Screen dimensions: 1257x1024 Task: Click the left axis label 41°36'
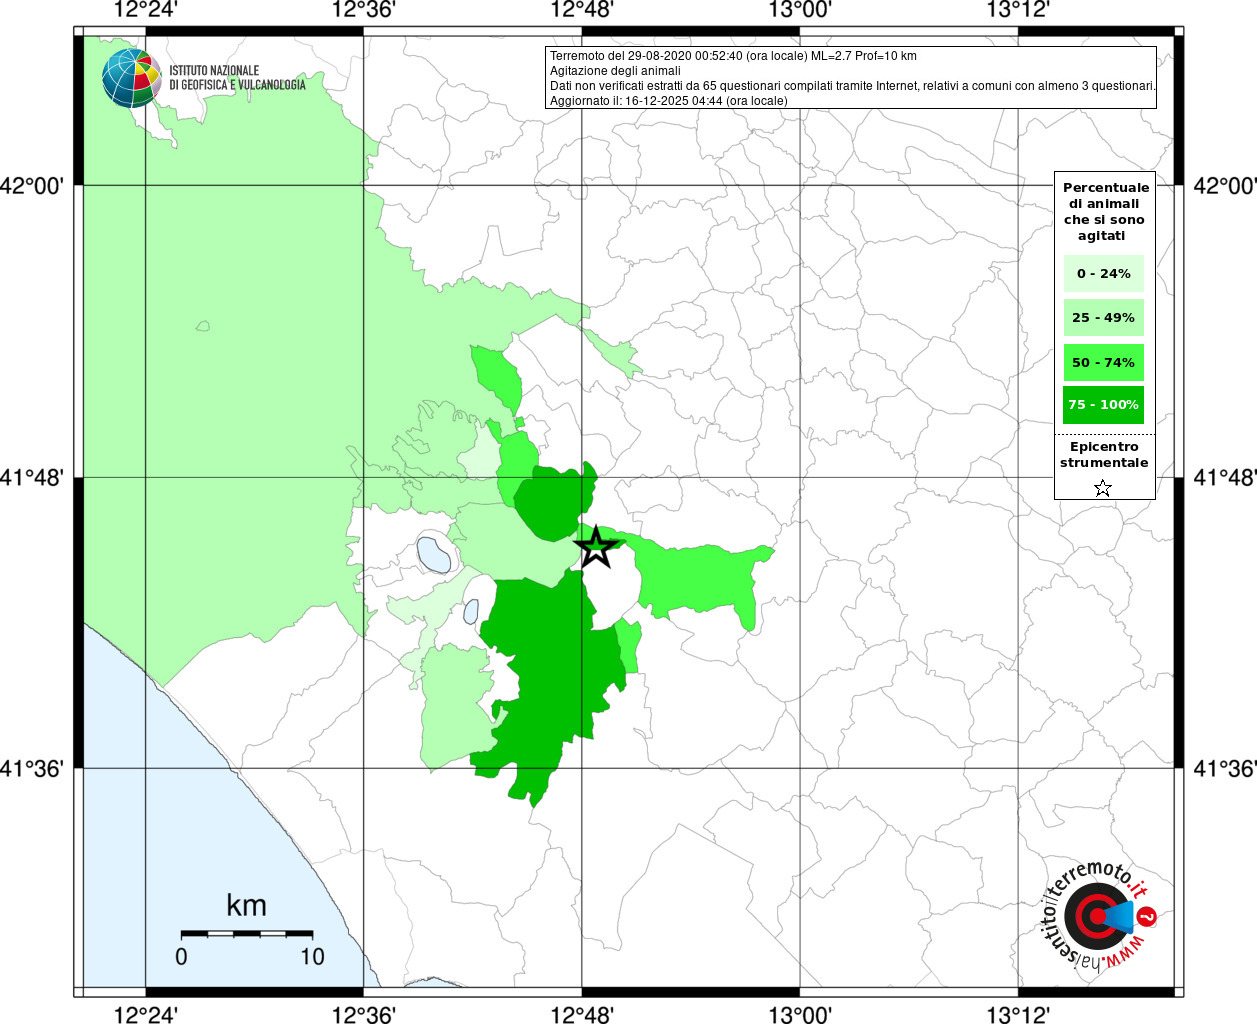pyautogui.click(x=32, y=769)
